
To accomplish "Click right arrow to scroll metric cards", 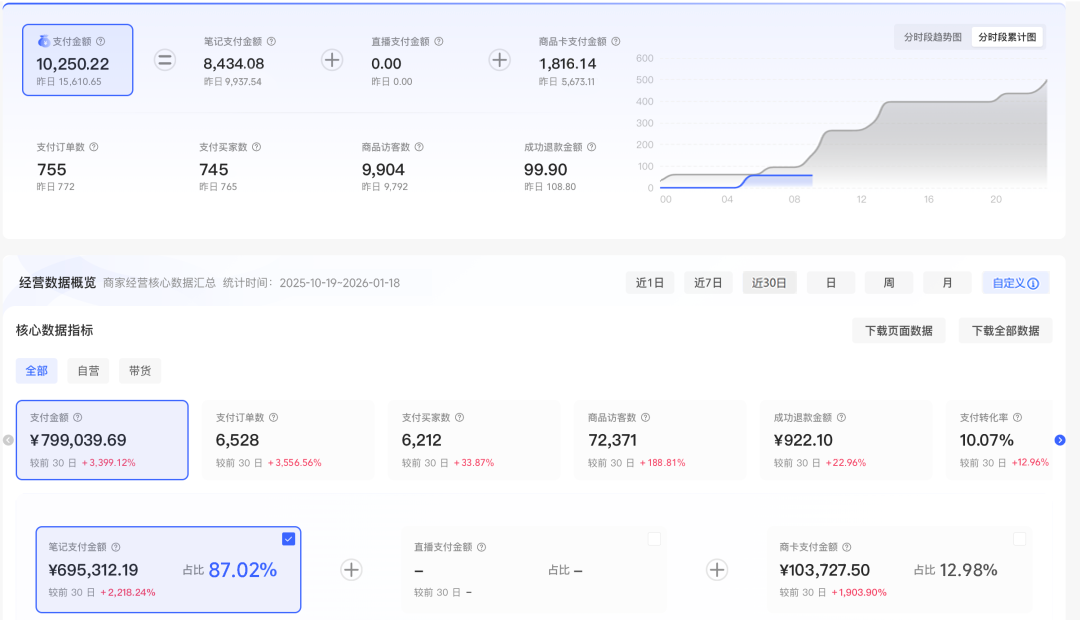I will coord(1060,440).
